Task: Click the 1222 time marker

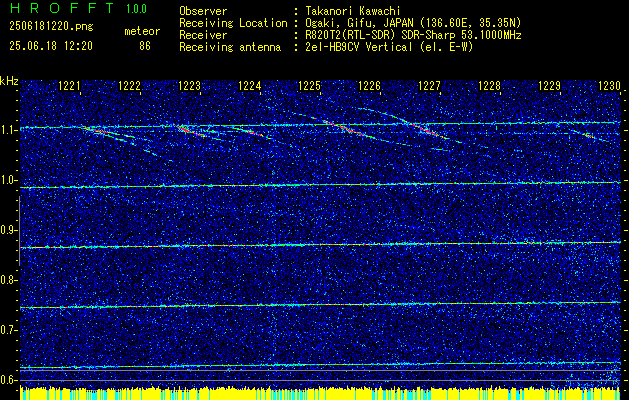Action: coord(130,85)
